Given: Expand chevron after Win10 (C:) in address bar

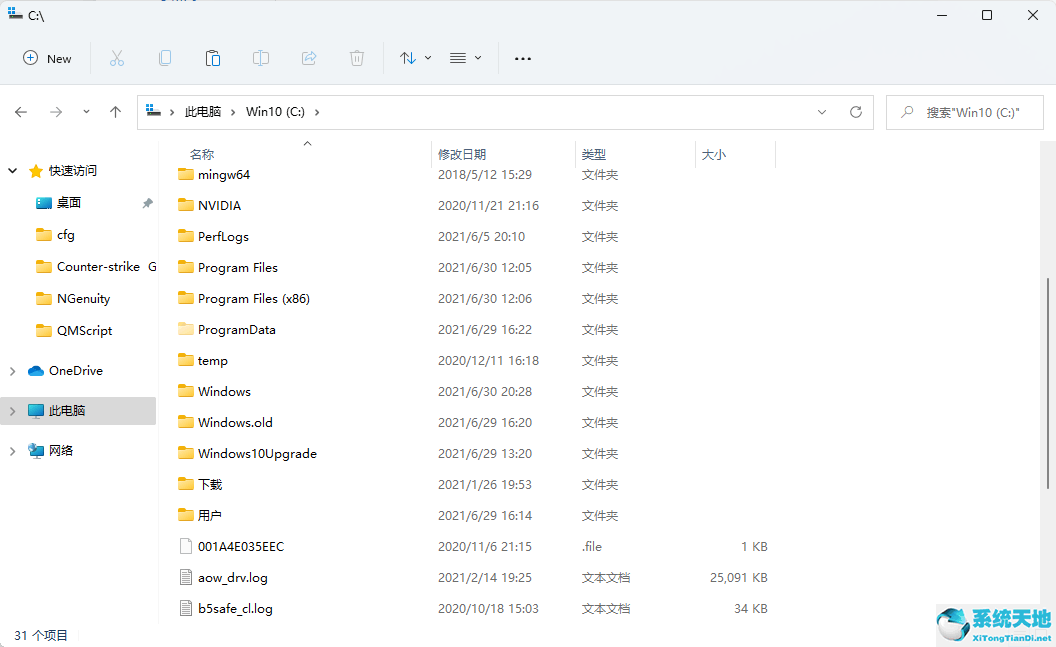Looking at the screenshot, I should pyautogui.click(x=317, y=112).
